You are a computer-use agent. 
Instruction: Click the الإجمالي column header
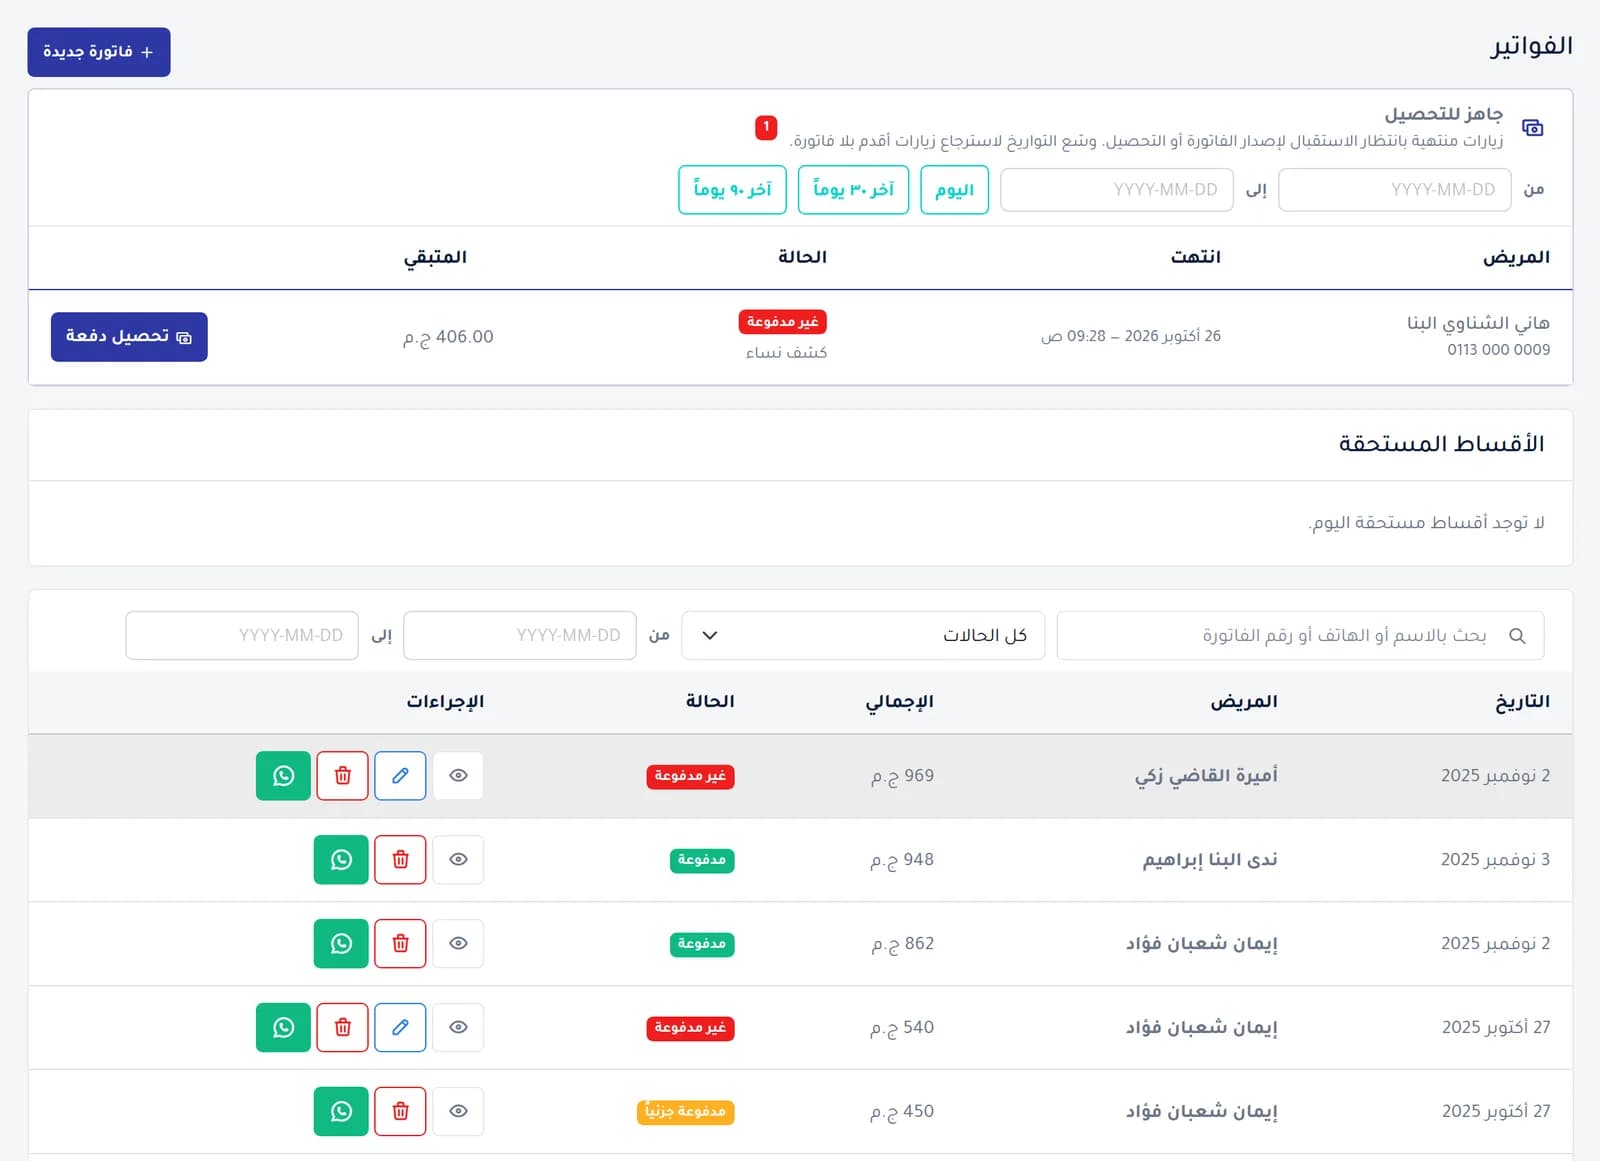(899, 702)
